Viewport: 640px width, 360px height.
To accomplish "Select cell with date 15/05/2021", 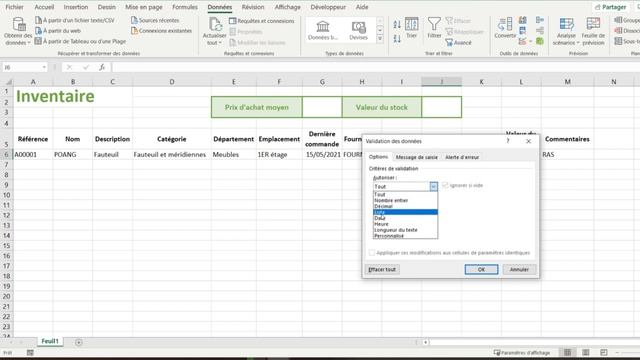I will tap(322, 154).
